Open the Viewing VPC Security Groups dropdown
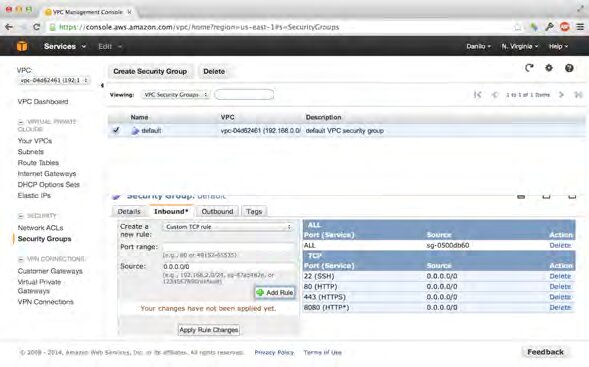 point(175,95)
